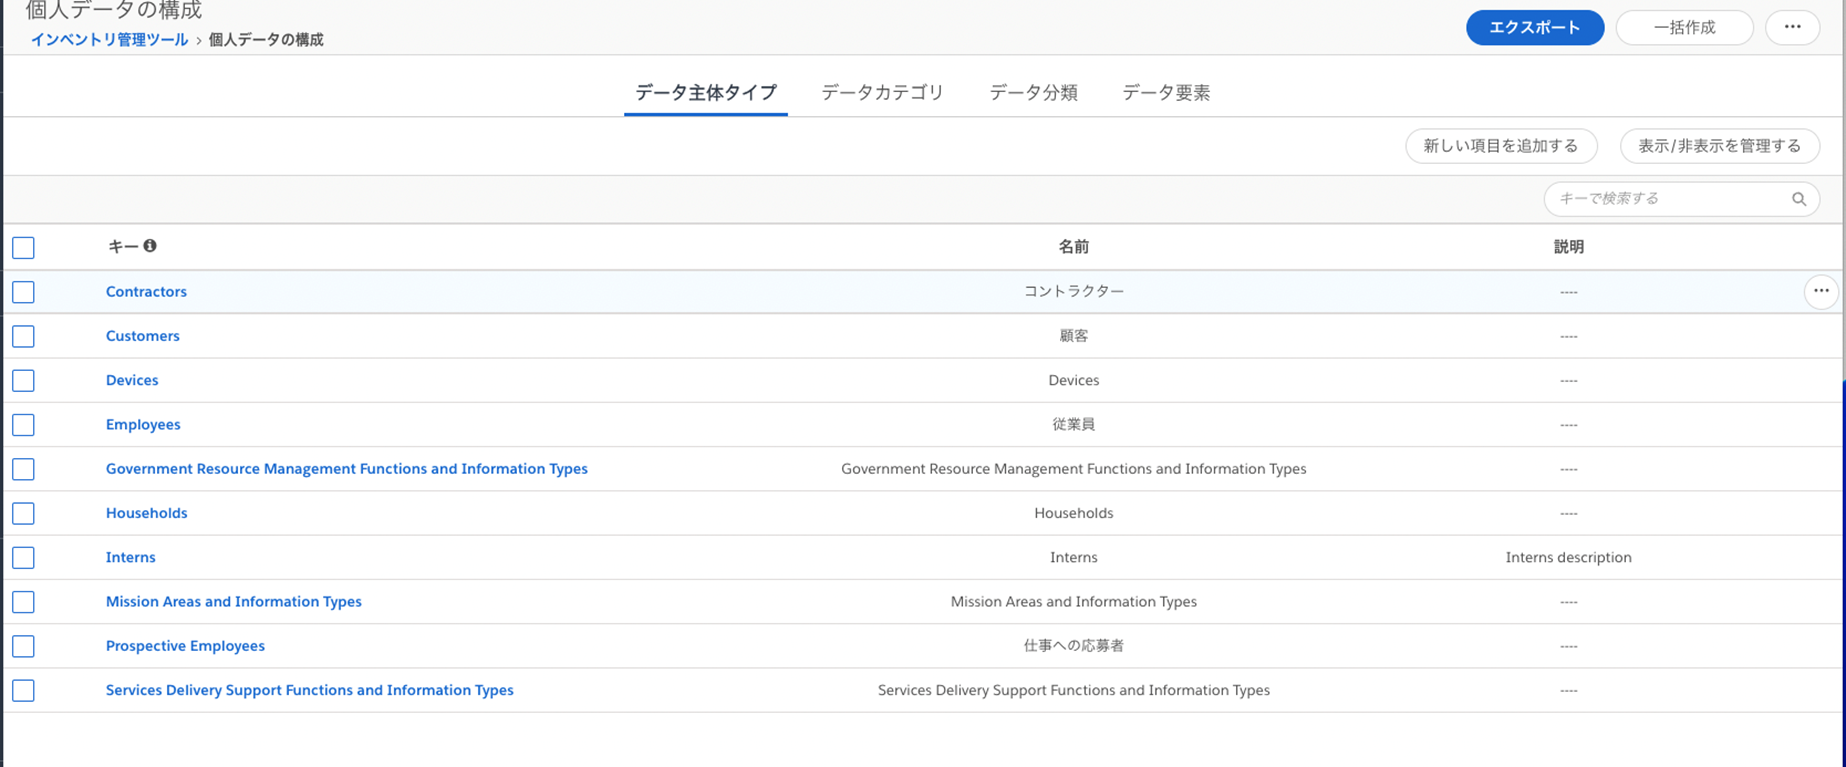Open the データ分類 tab
This screenshot has width=1846, height=767.
1033,93
